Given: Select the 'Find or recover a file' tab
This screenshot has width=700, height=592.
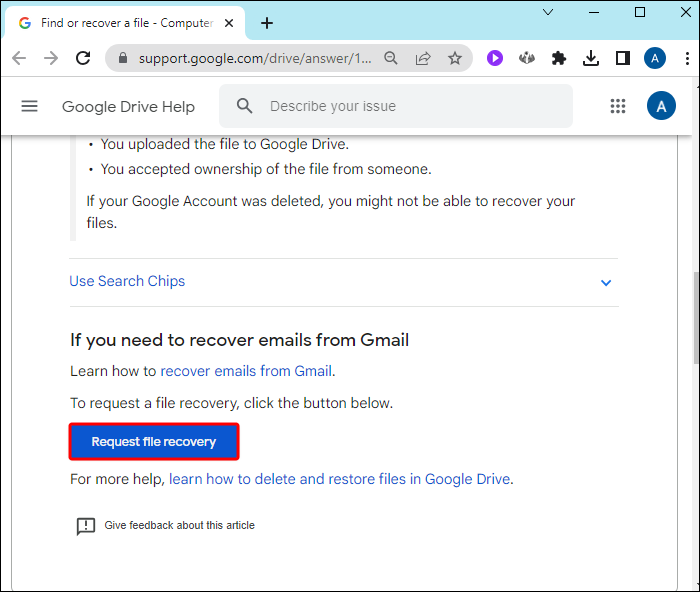Looking at the screenshot, I should 120,23.
